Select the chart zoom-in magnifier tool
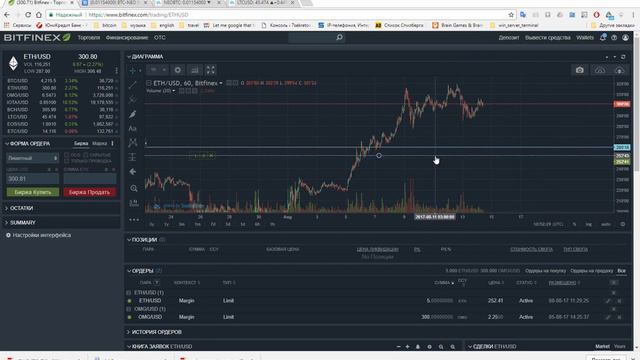Screen dimensions: 640x360 (133, 188)
